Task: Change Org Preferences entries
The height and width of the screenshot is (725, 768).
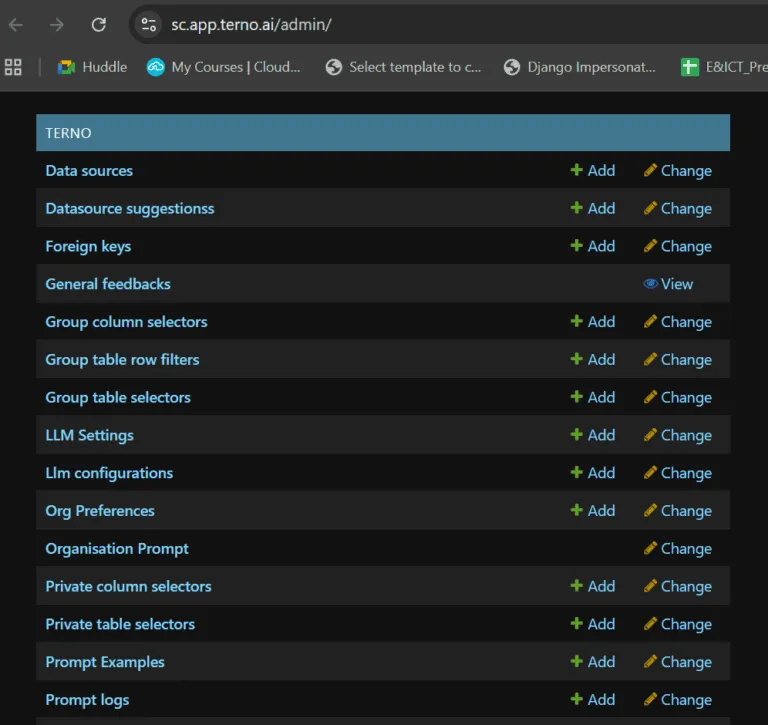Action: [677, 510]
